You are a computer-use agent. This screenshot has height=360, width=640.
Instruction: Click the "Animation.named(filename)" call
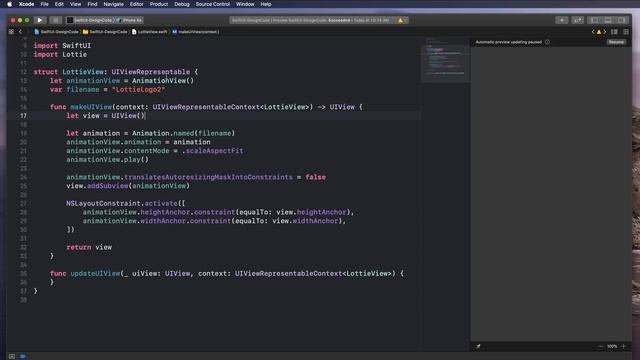pyautogui.click(x=183, y=133)
